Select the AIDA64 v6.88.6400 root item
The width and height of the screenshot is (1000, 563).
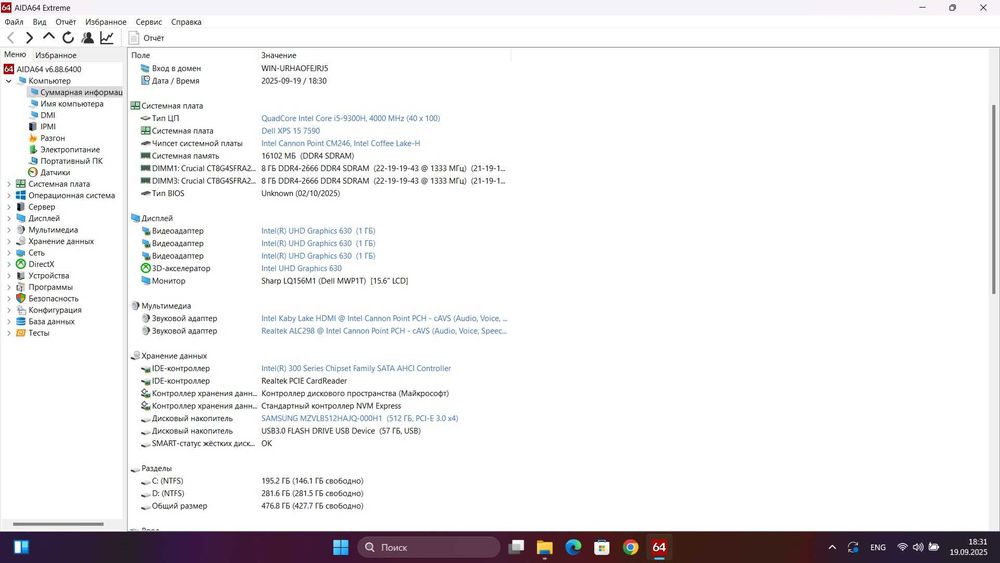click(48, 69)
